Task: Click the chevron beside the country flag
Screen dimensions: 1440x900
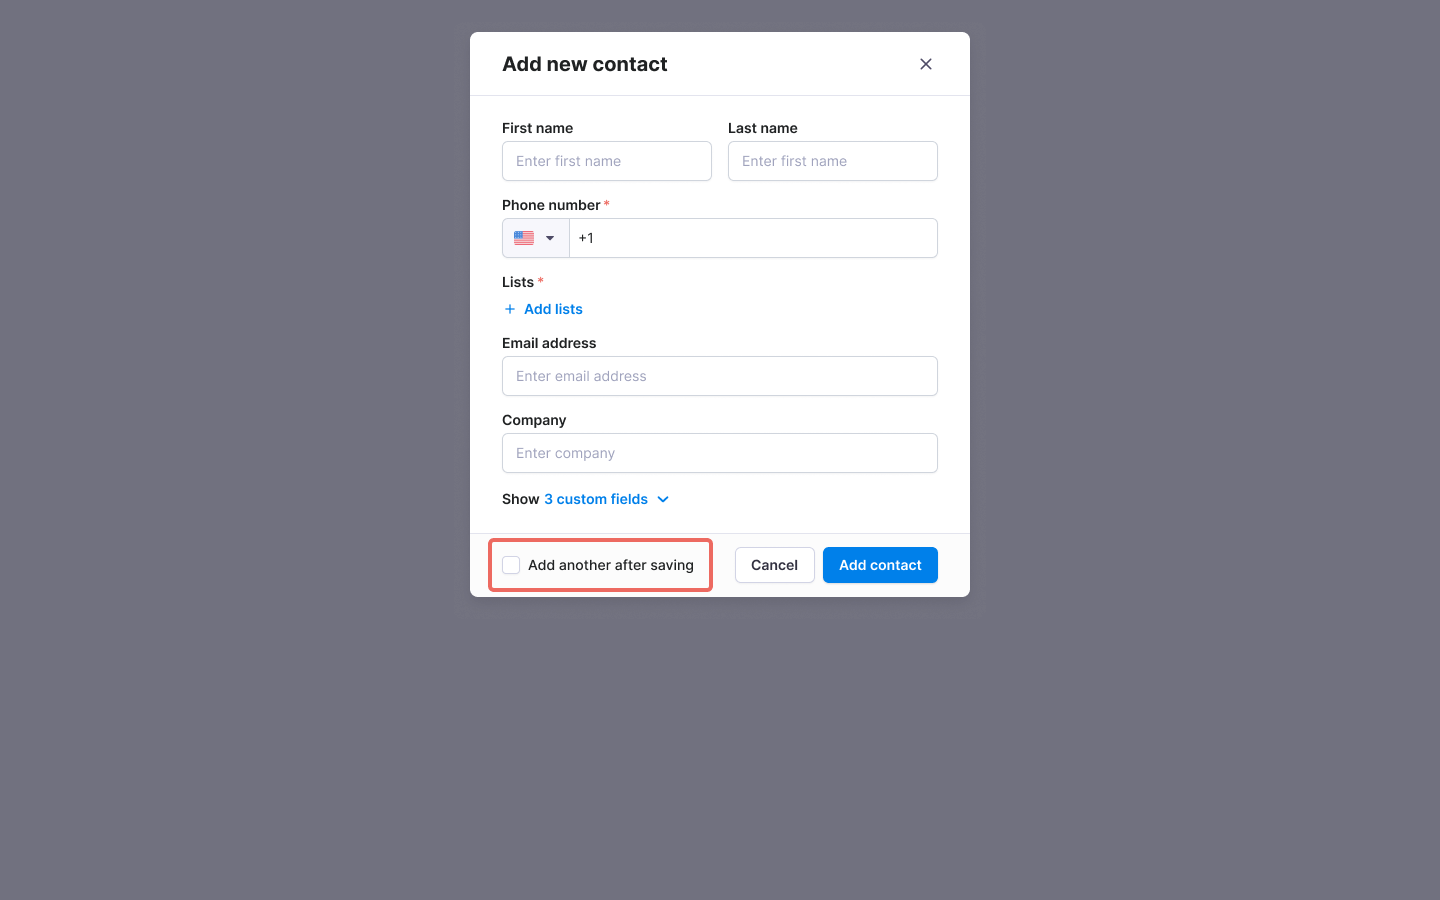Action: coord(549,238)
